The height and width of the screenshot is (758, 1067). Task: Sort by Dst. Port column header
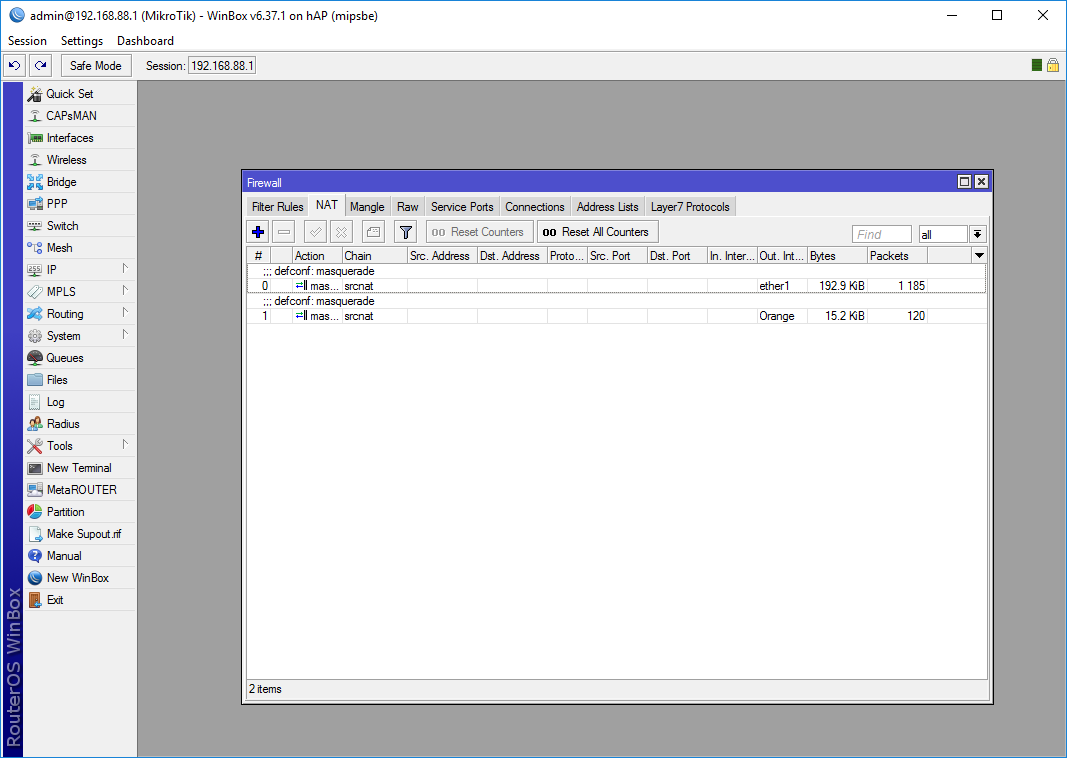click(677, 256)
